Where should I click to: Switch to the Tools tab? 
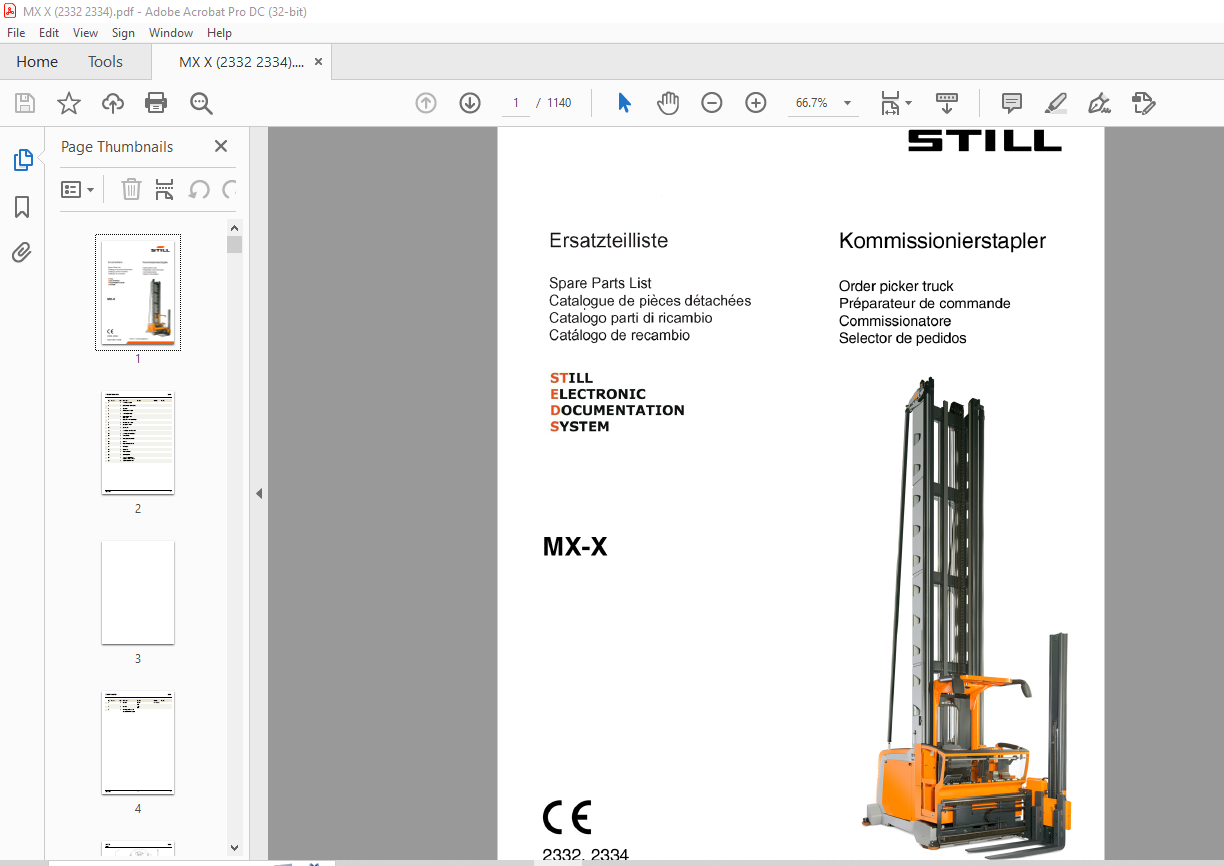(105, 62)
